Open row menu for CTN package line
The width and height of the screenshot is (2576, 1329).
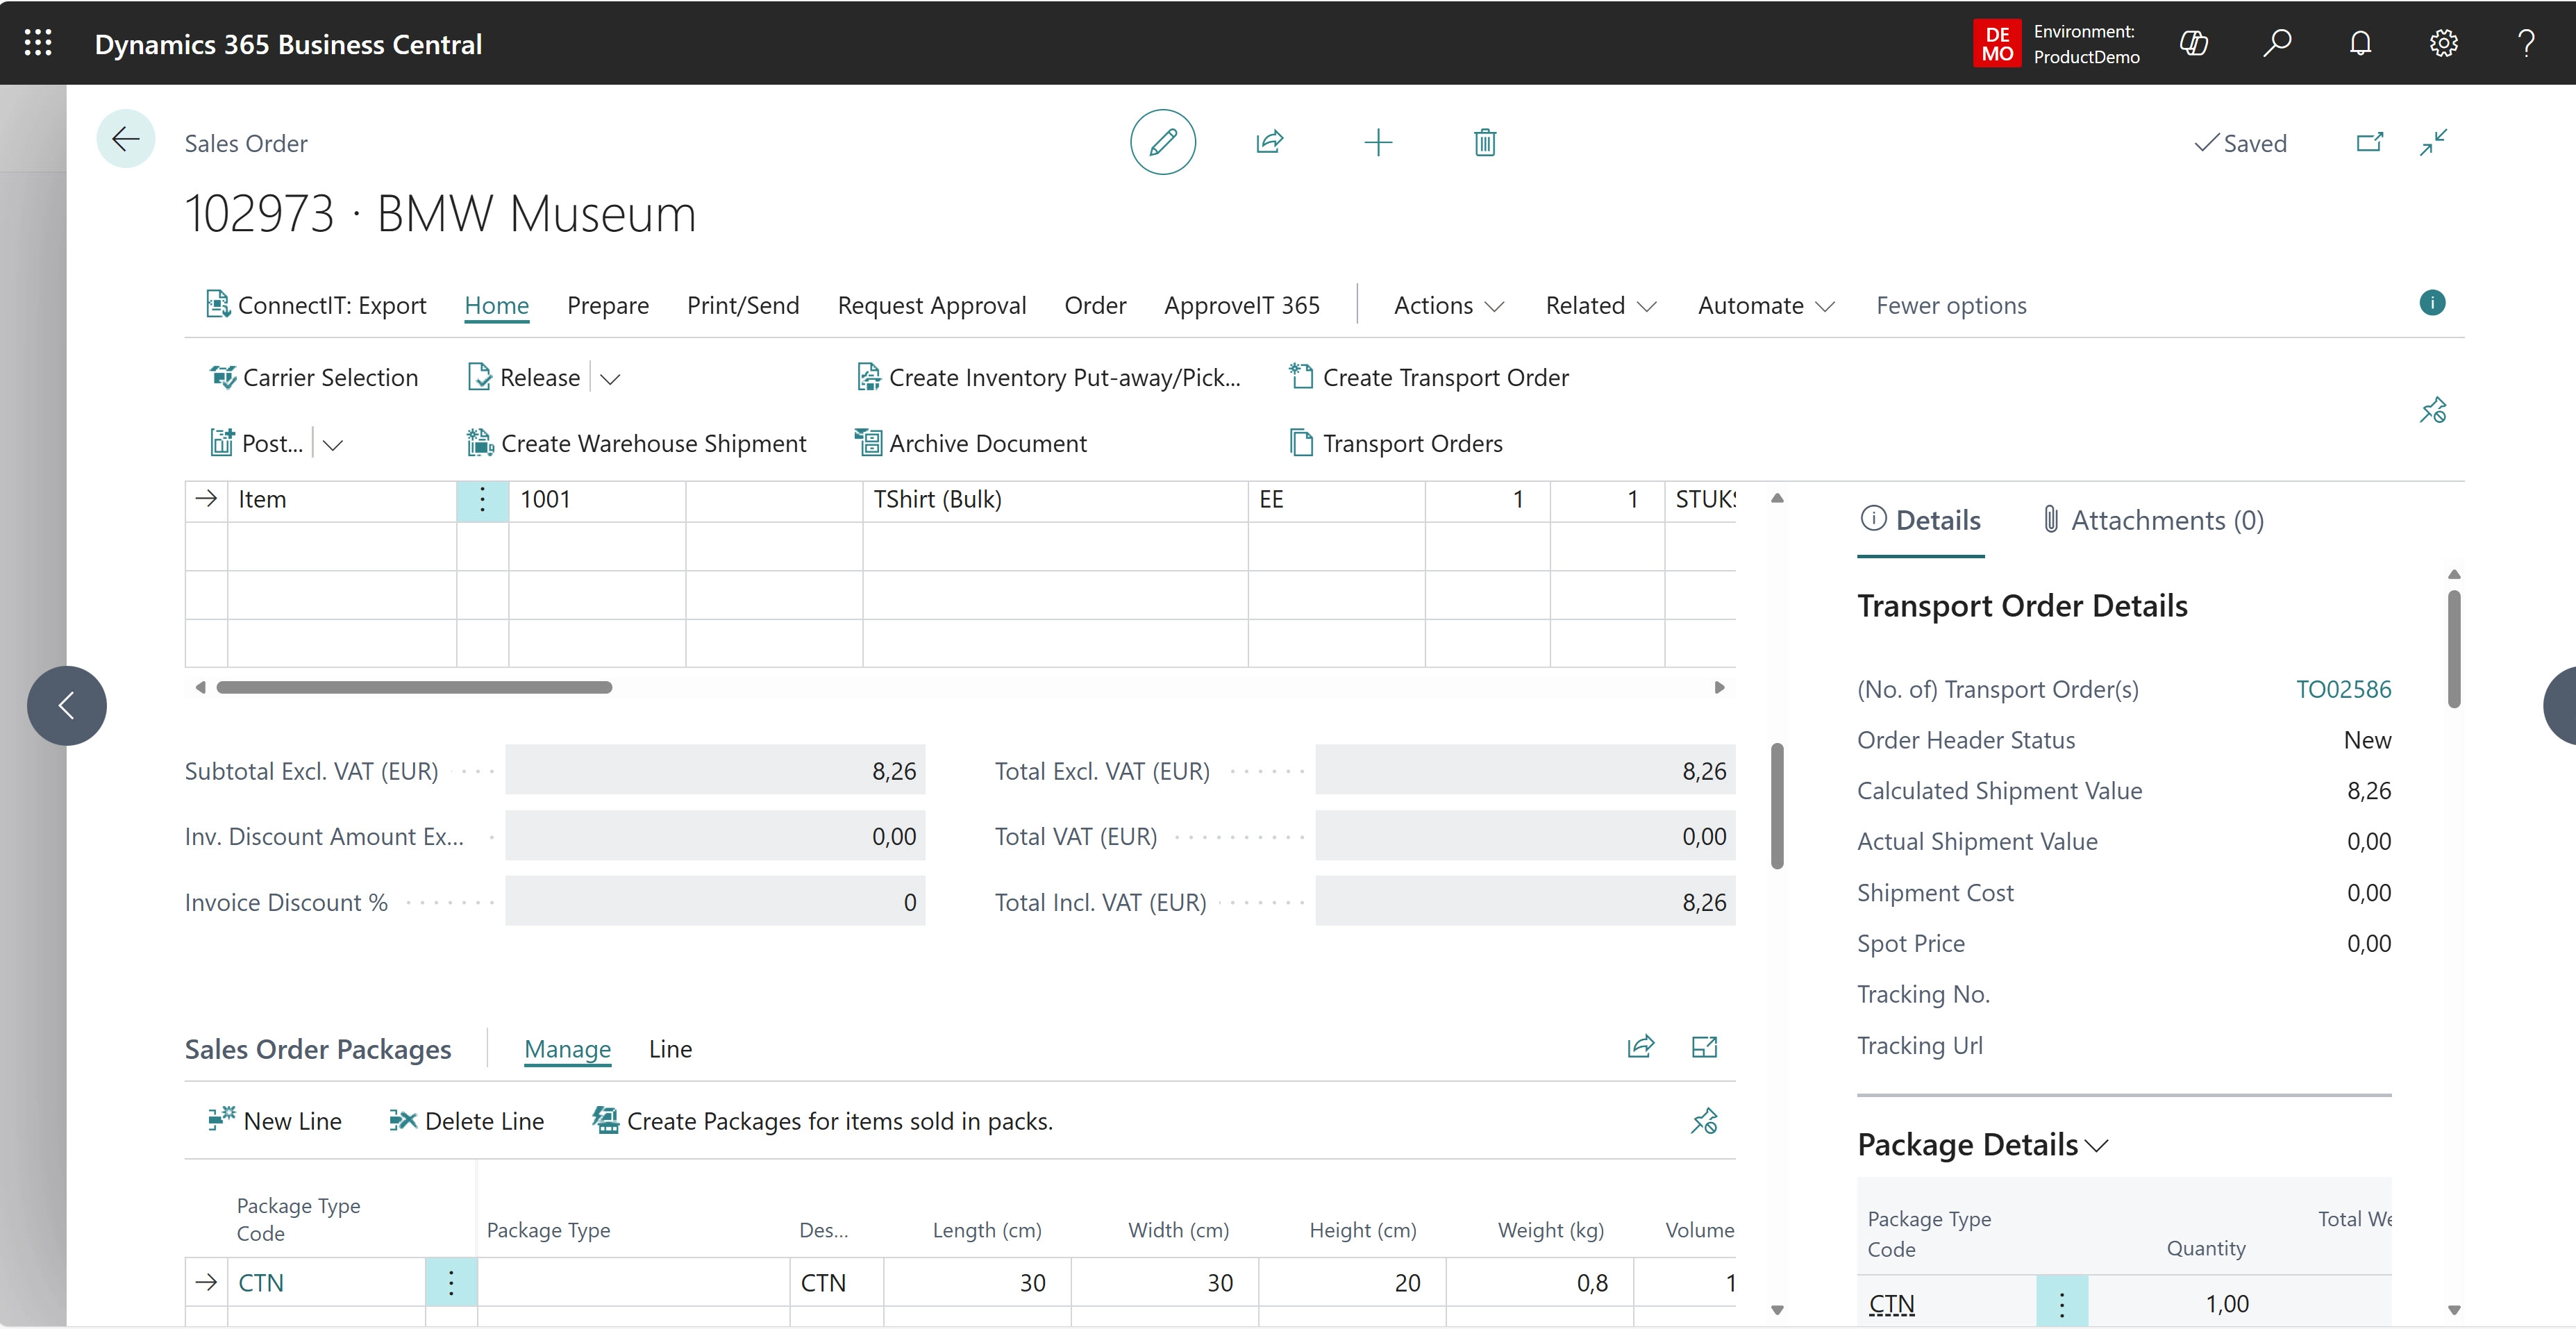coord(451,1282)
